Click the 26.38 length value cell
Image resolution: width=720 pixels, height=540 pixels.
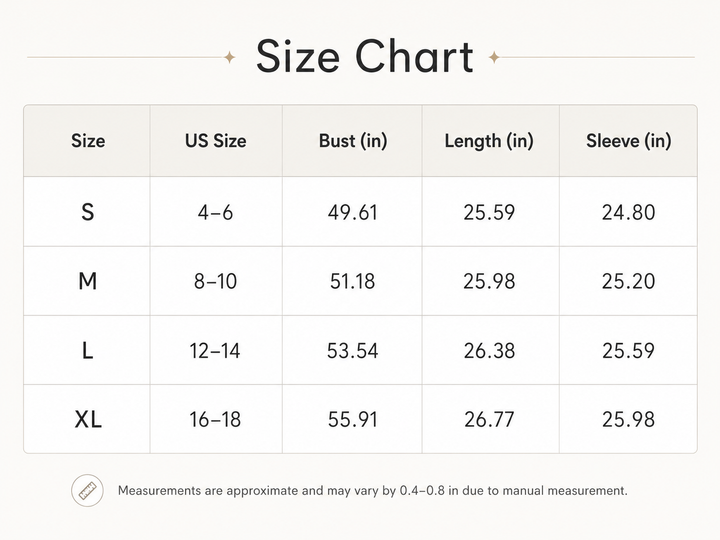pos(489,351)
